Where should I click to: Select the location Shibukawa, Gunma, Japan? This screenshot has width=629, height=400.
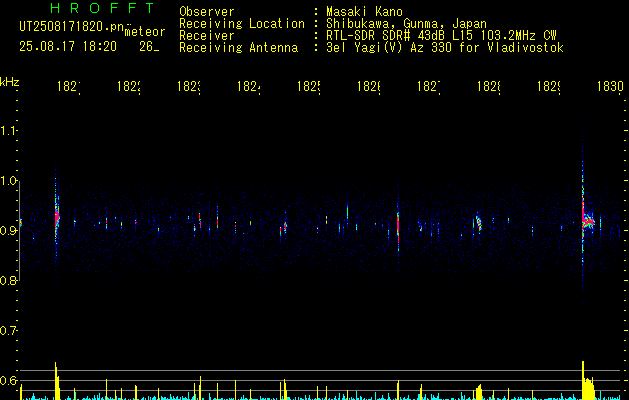click(406, 24)
